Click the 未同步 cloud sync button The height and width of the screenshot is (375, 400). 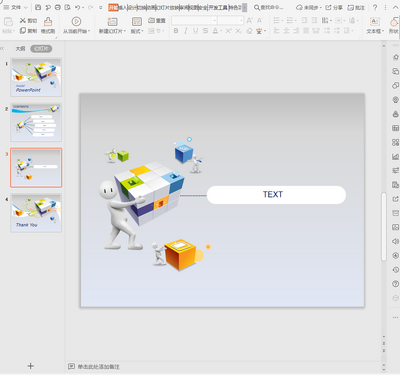(308, 7)
